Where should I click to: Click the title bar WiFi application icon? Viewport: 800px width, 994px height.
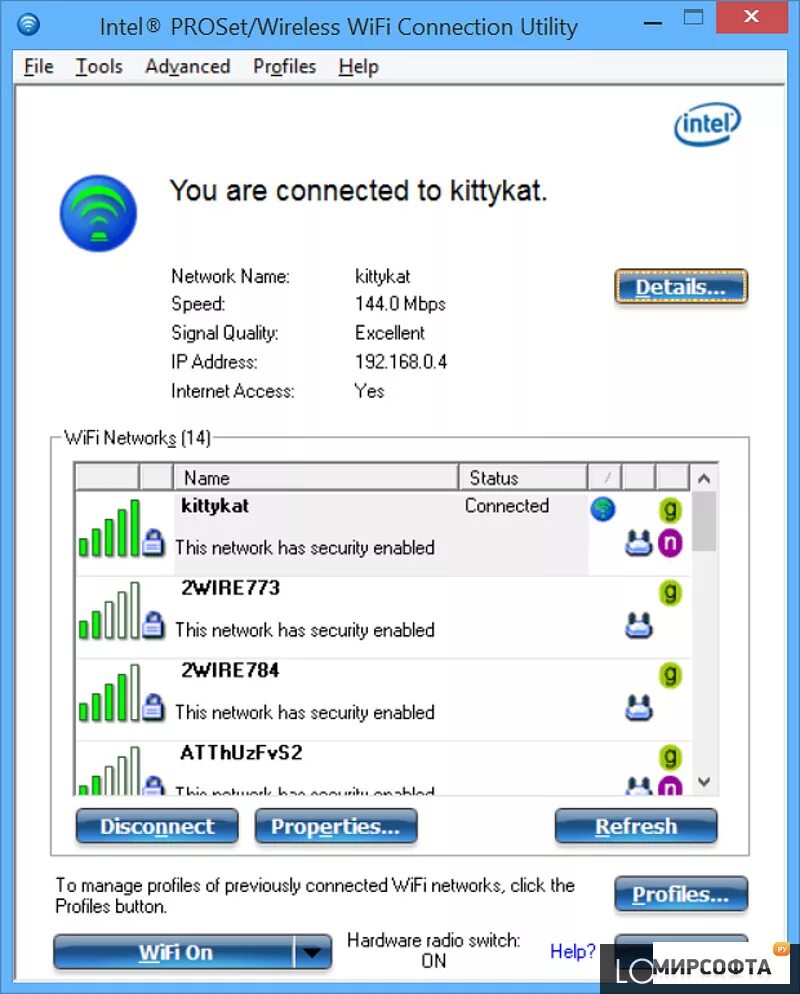pos(29,25)
